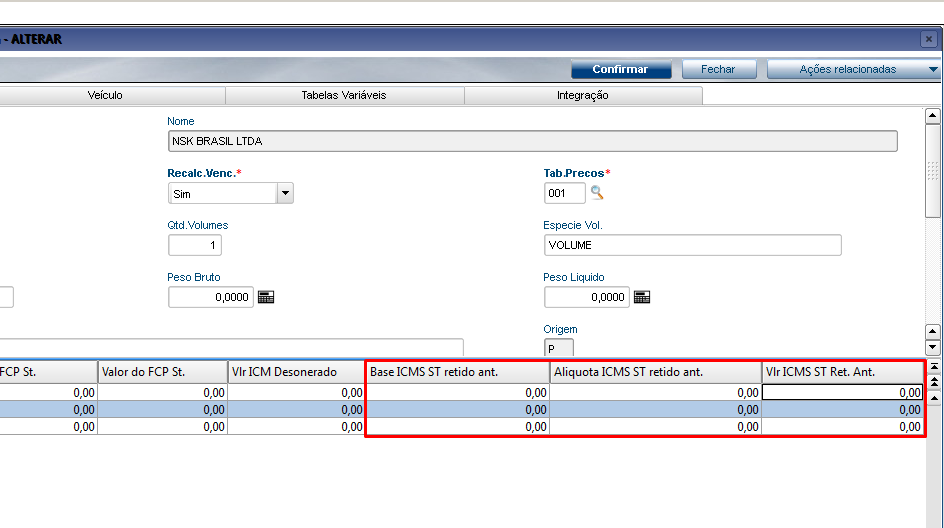944x528 pixels.
Task: Click the Peso Liquido value field
Action: pyautogui.click(x=587, y=297)
